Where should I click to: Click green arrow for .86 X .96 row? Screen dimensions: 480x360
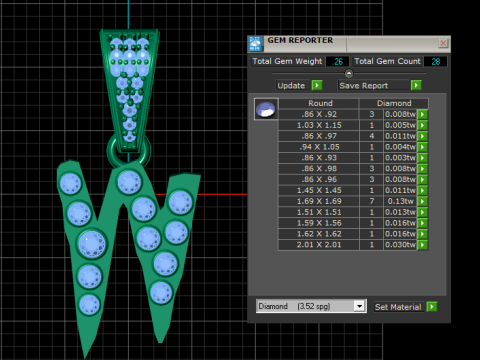click(x=422, y=180)
